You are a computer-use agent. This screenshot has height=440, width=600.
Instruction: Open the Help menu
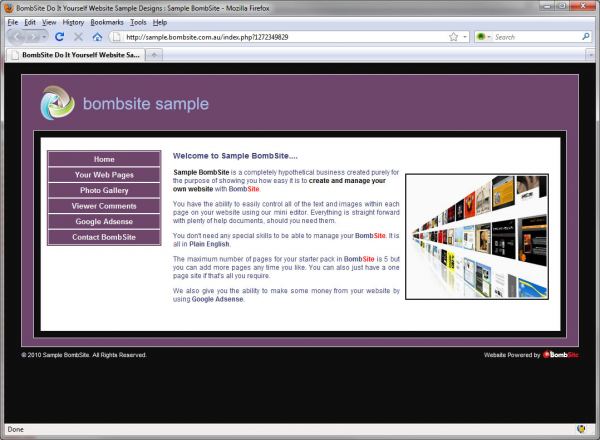160,22
